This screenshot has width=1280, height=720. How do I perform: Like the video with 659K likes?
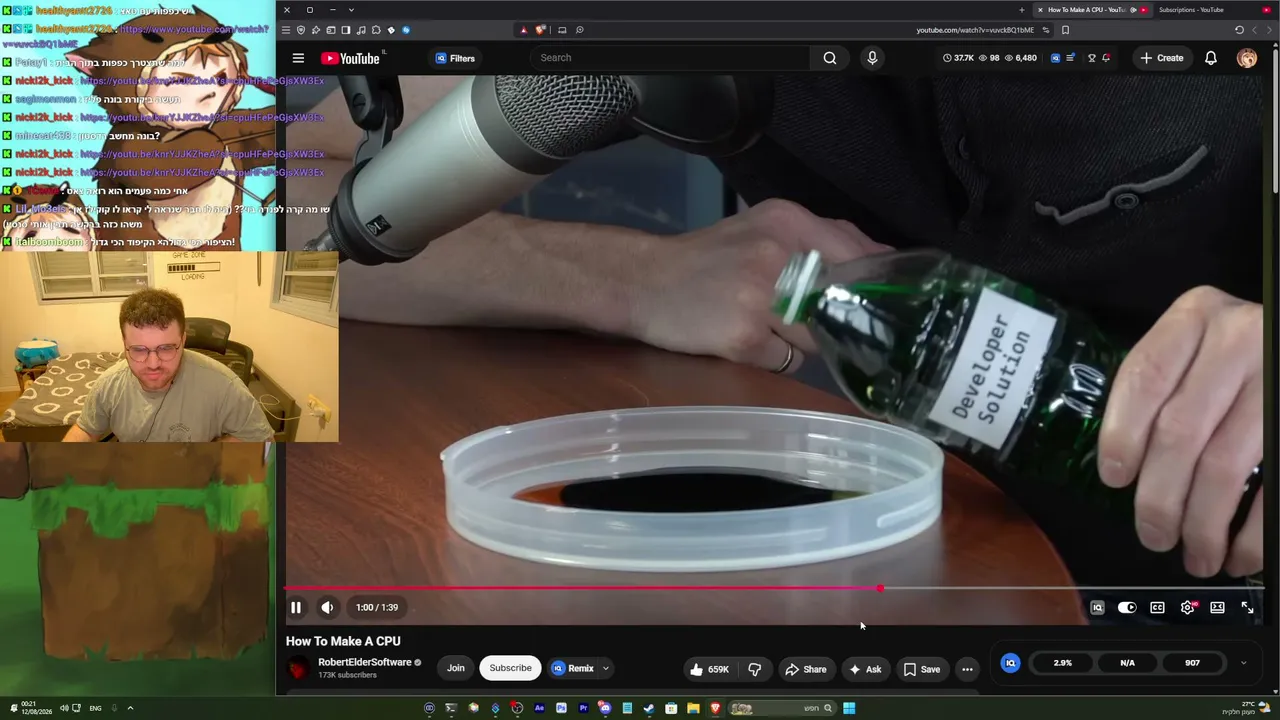pos(709,669)
